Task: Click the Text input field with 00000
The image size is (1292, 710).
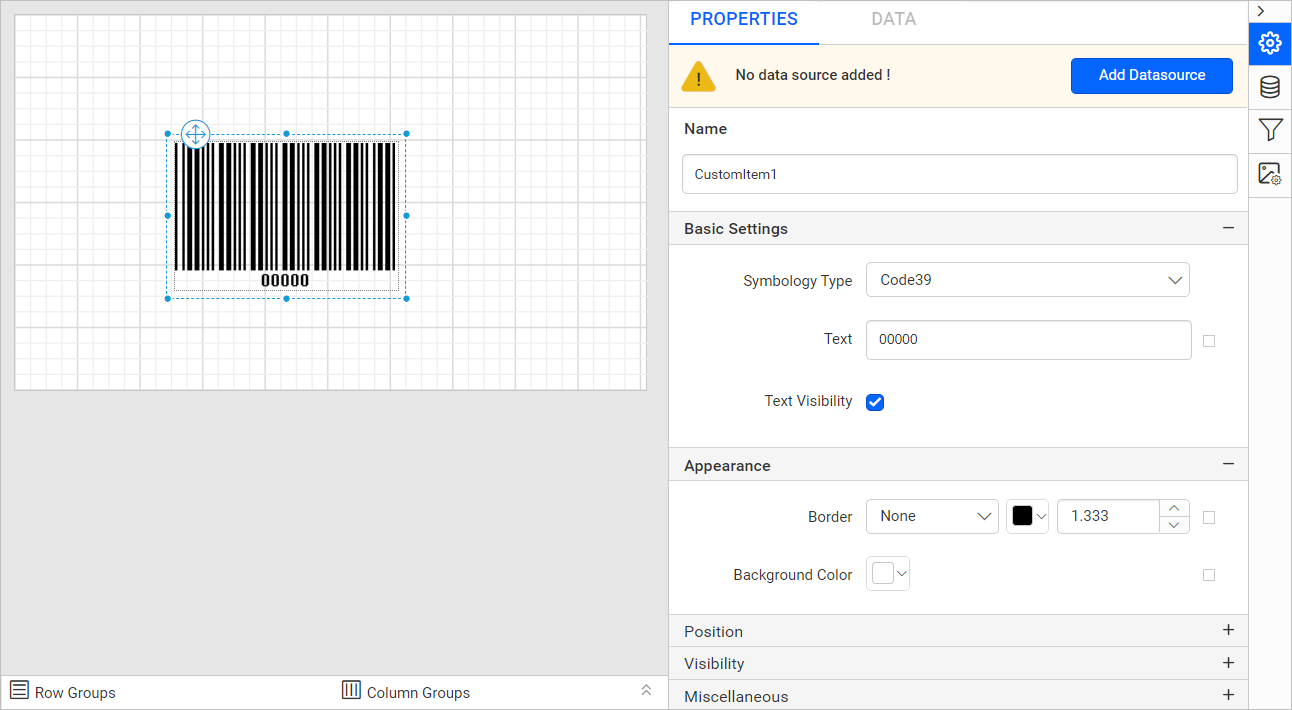Action: [x=1029, y=340]
